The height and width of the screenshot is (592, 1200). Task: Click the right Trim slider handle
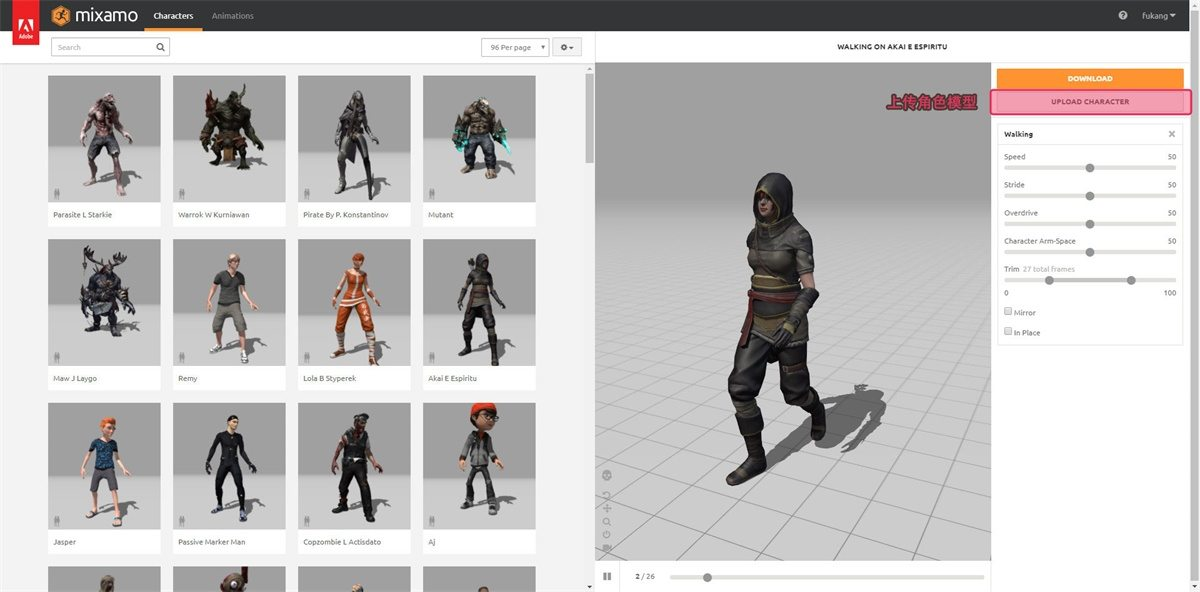point(1131,280)
